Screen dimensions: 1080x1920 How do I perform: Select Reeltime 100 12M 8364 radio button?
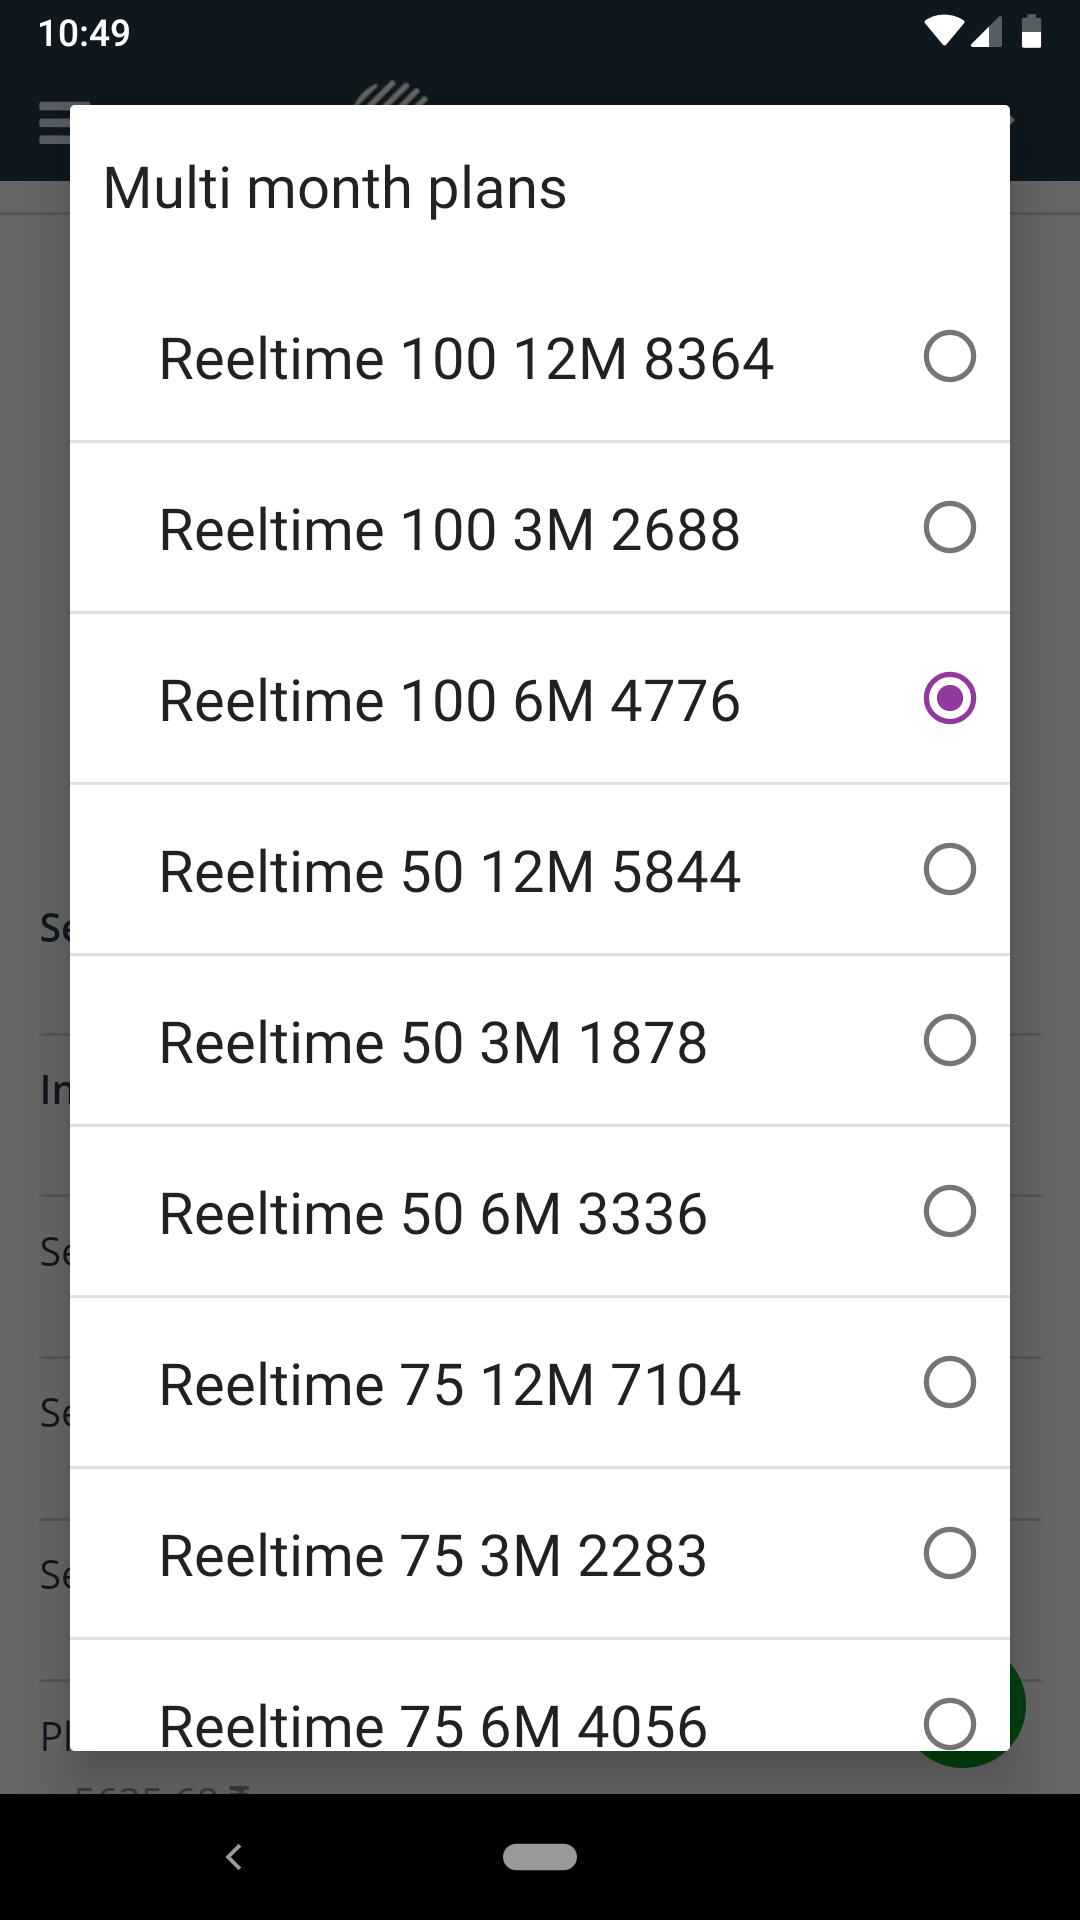(x=949, y=357)
